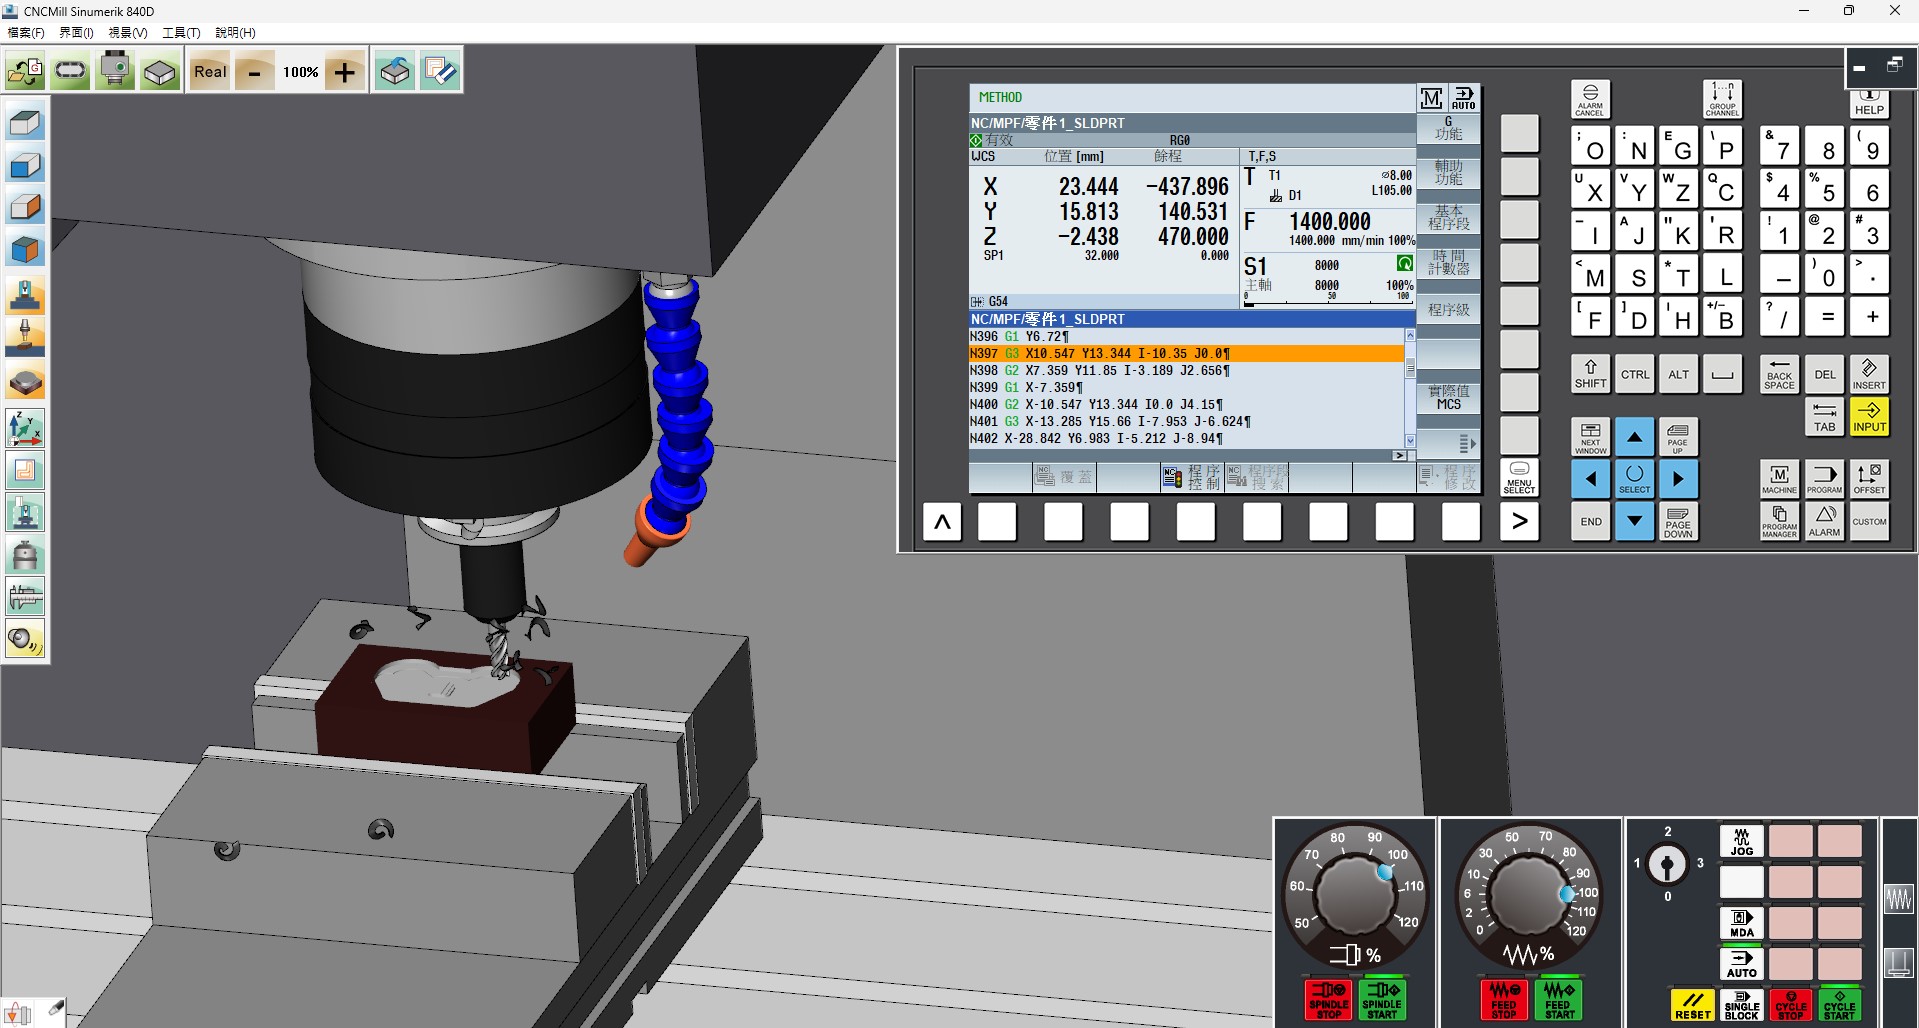Screen dimensions: 1919x1028
Task: Toggle SINGLE BLOCK mode
Action: (x=1741, y=1005)
